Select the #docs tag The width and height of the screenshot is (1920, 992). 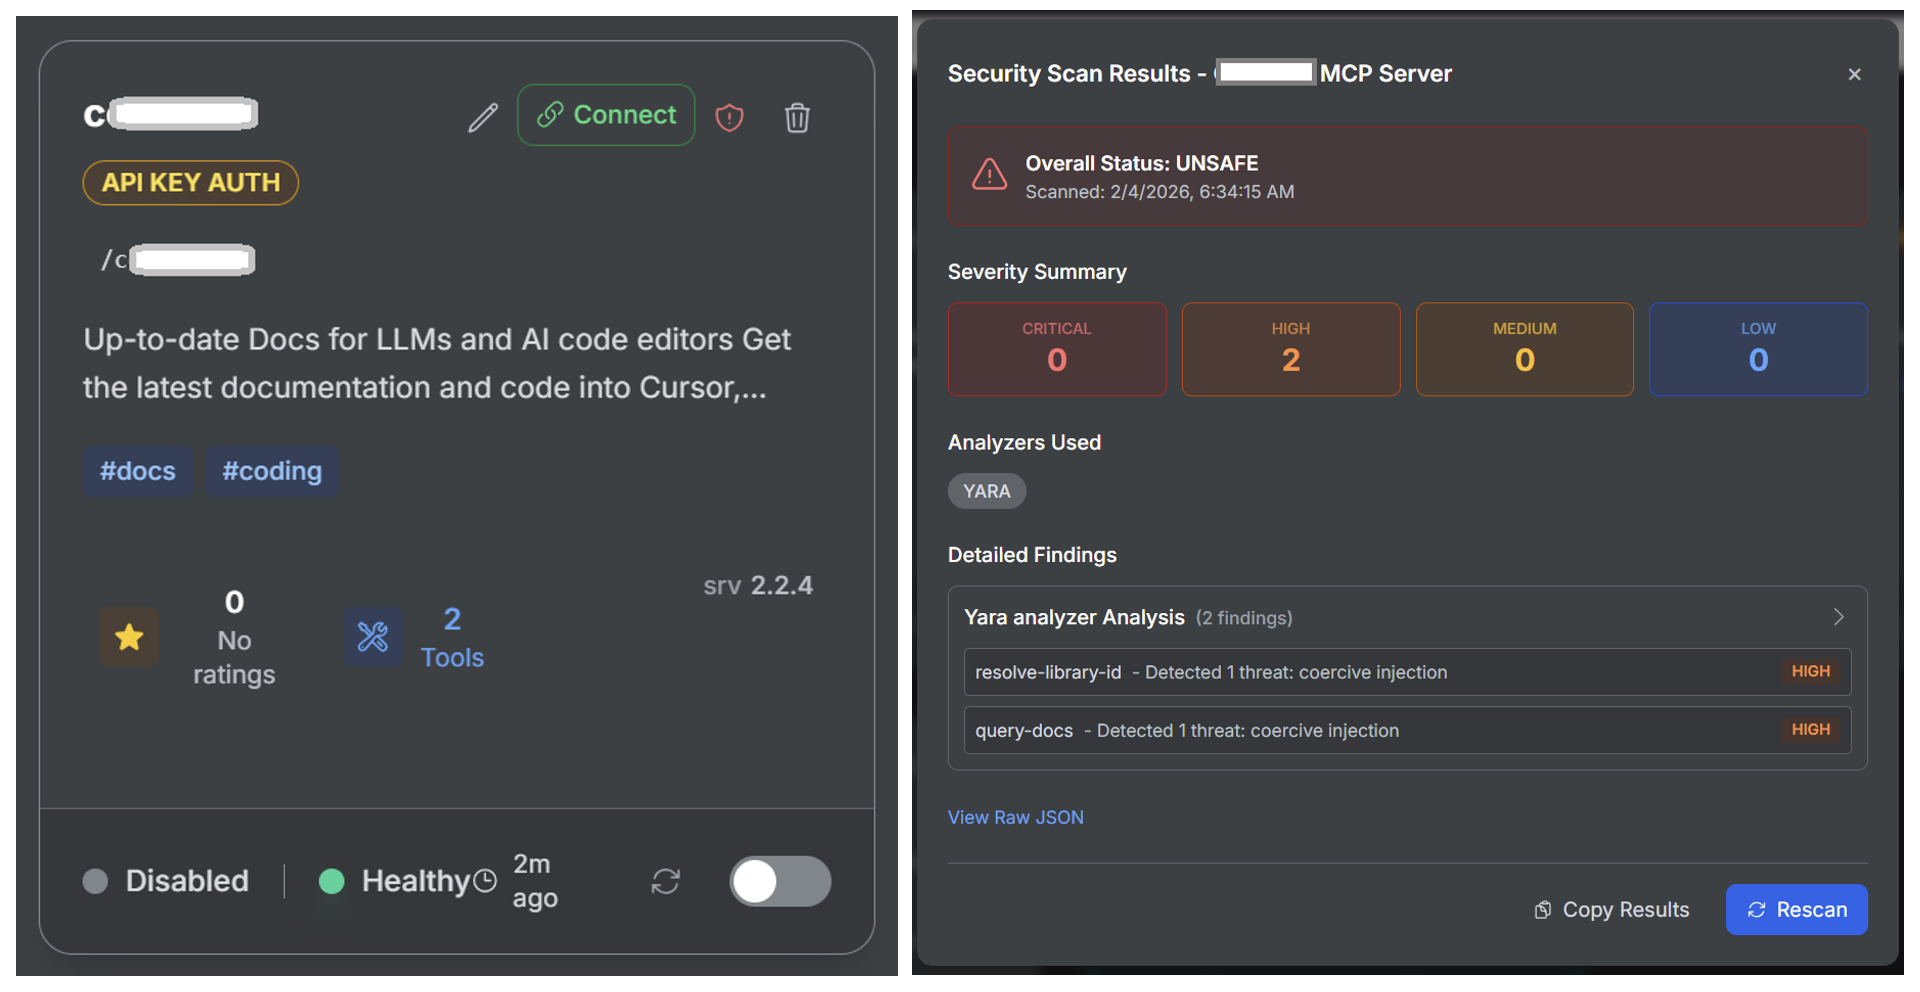138,471
